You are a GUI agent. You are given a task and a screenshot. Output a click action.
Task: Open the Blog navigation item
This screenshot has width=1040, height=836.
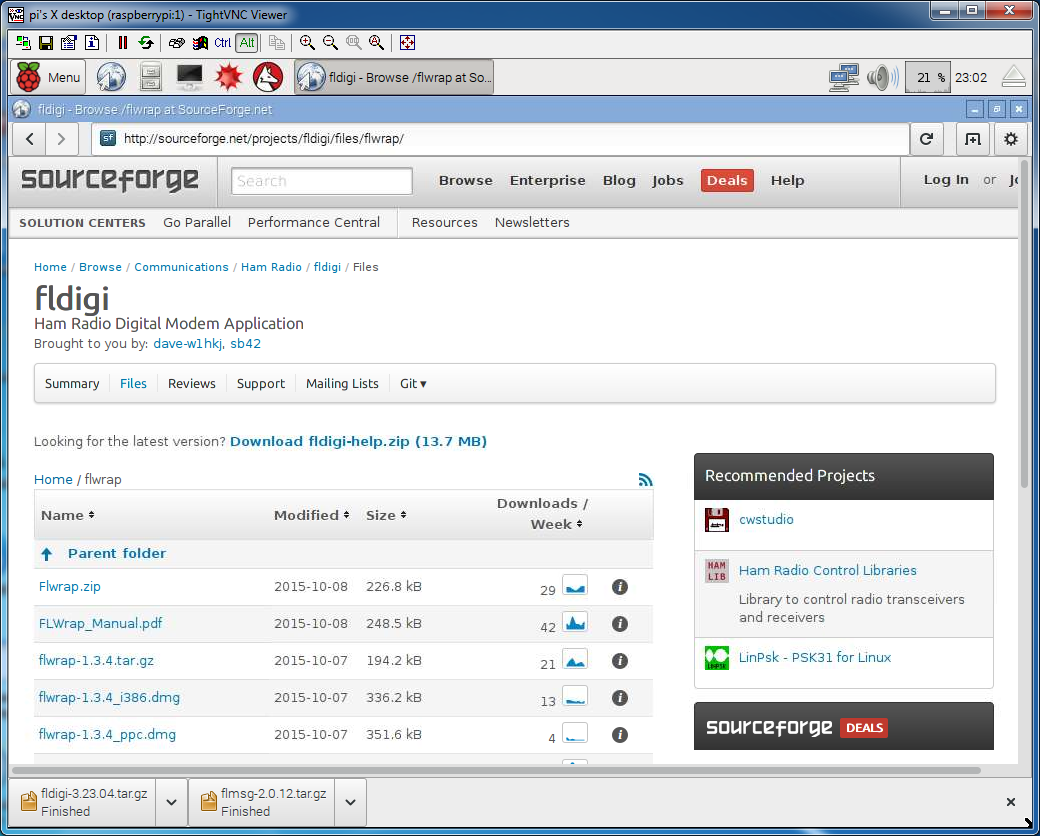pos(619,180)
